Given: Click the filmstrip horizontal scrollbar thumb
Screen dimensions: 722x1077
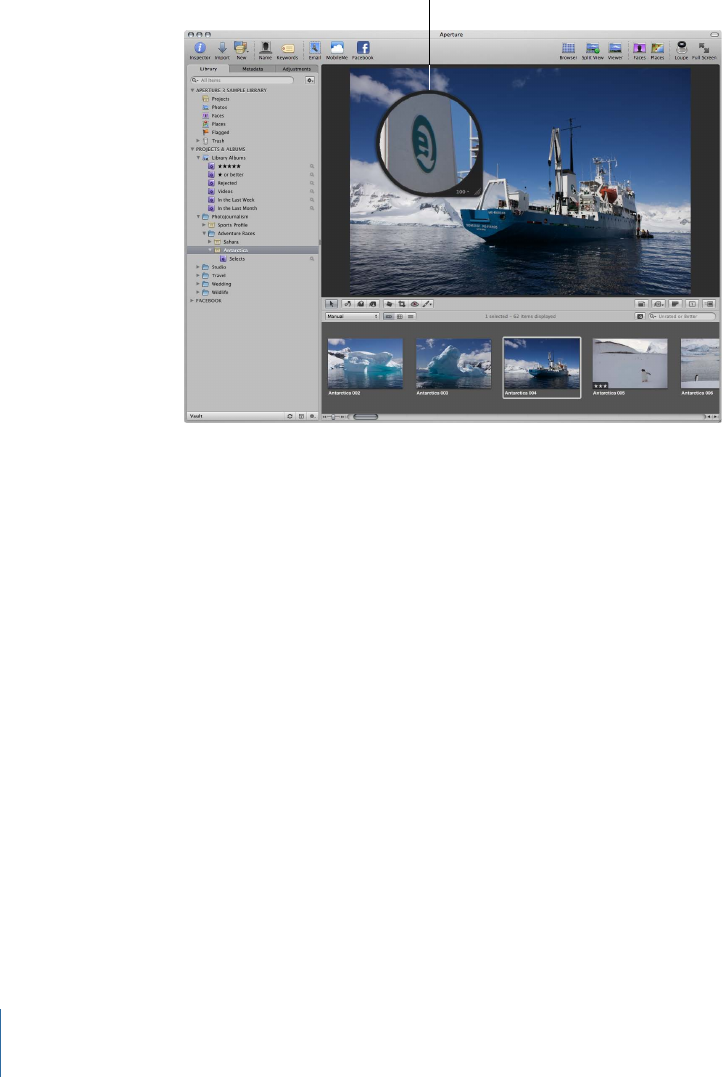Looking at the screenshot, I should pos(365,416).
